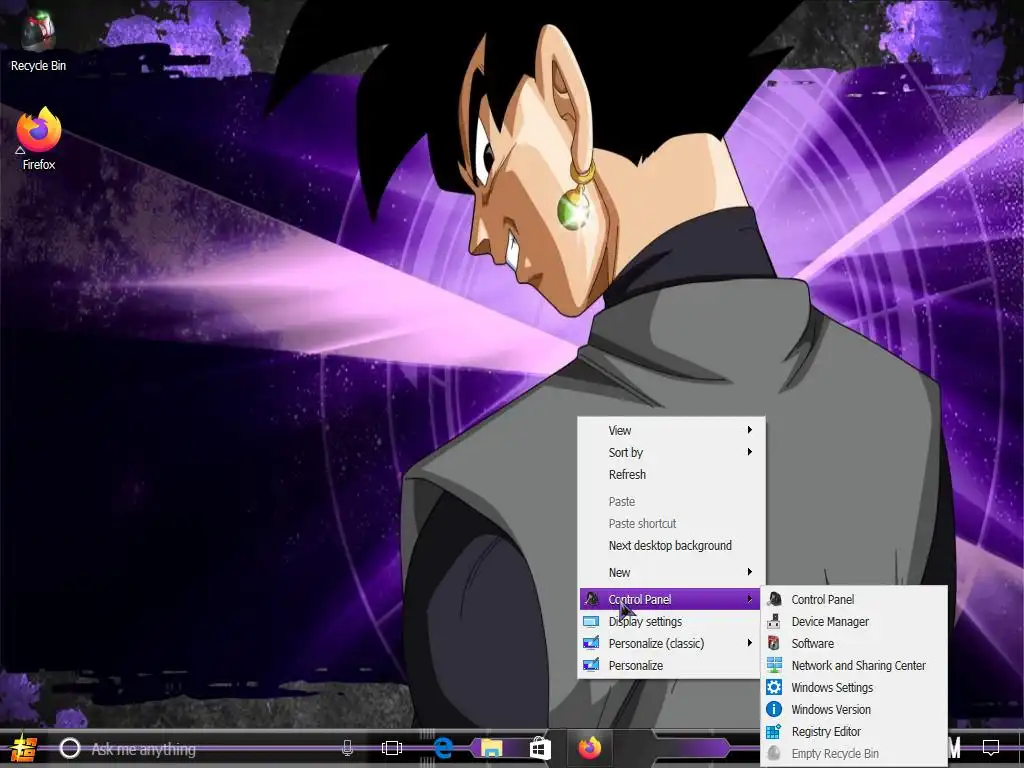Open Task View from taskbar
This screenshot has height=768, width=1024.
click(392, 748)
